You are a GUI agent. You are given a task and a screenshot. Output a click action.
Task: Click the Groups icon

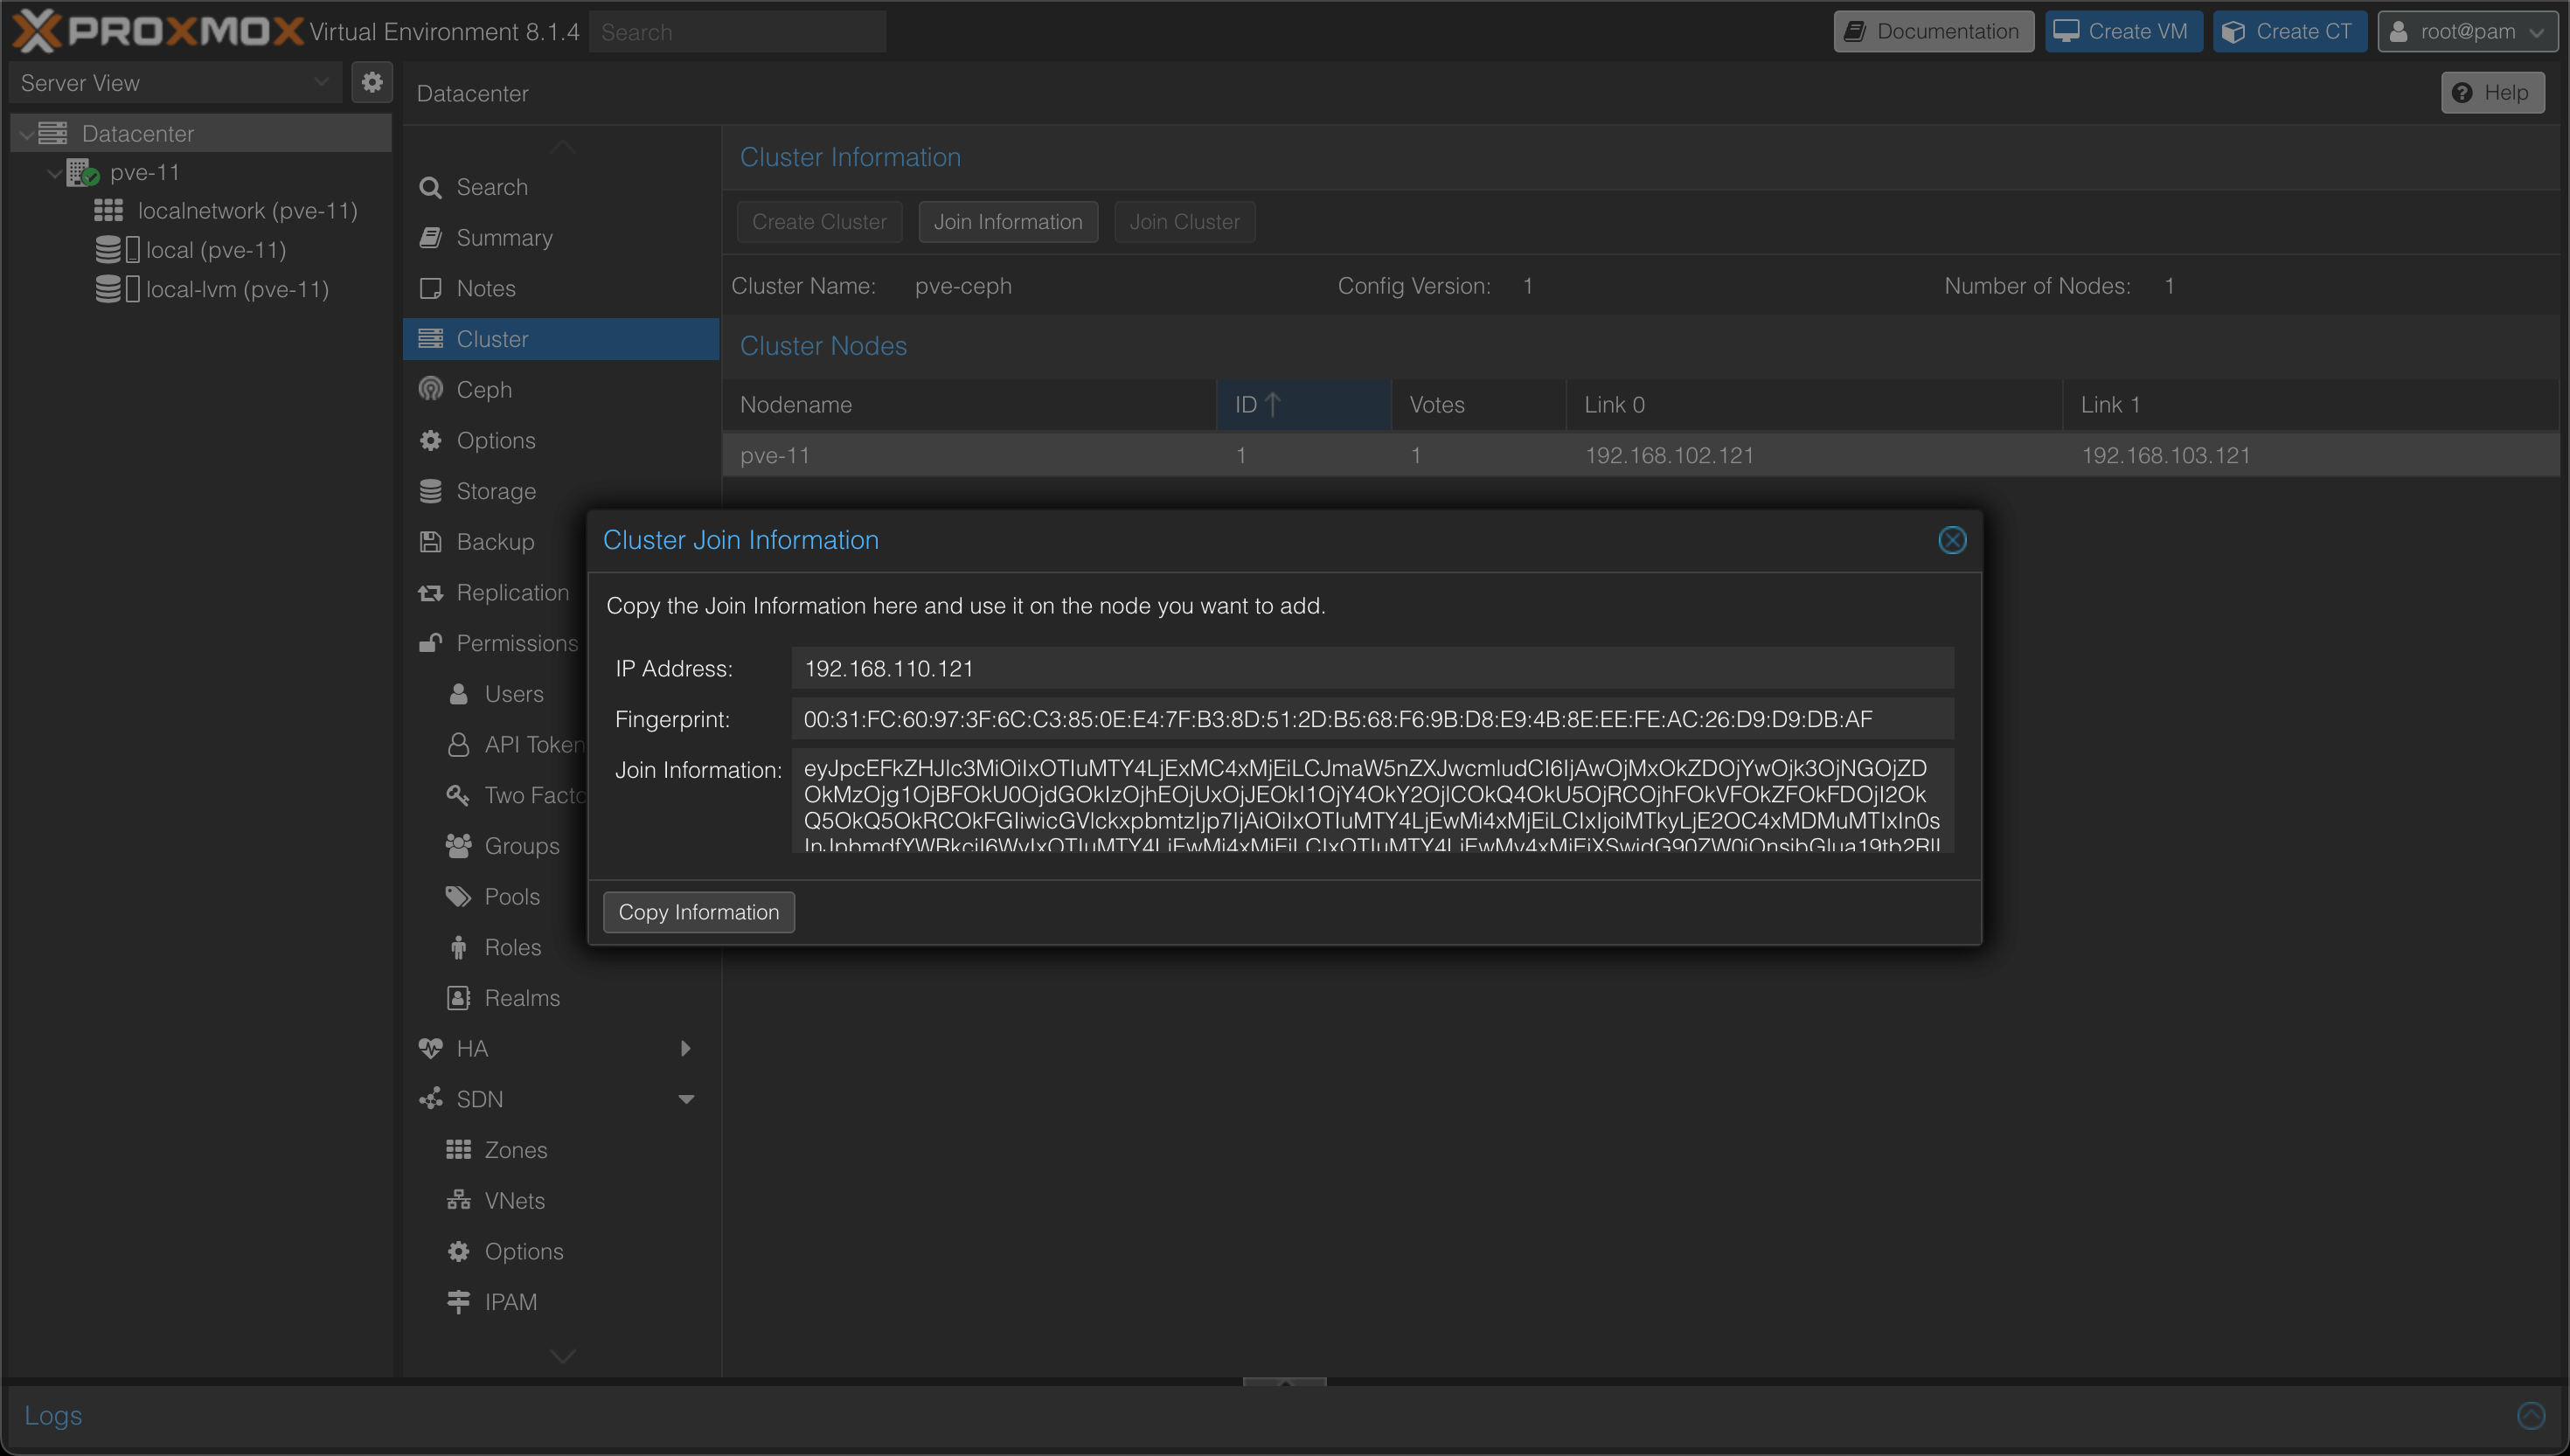459,846
